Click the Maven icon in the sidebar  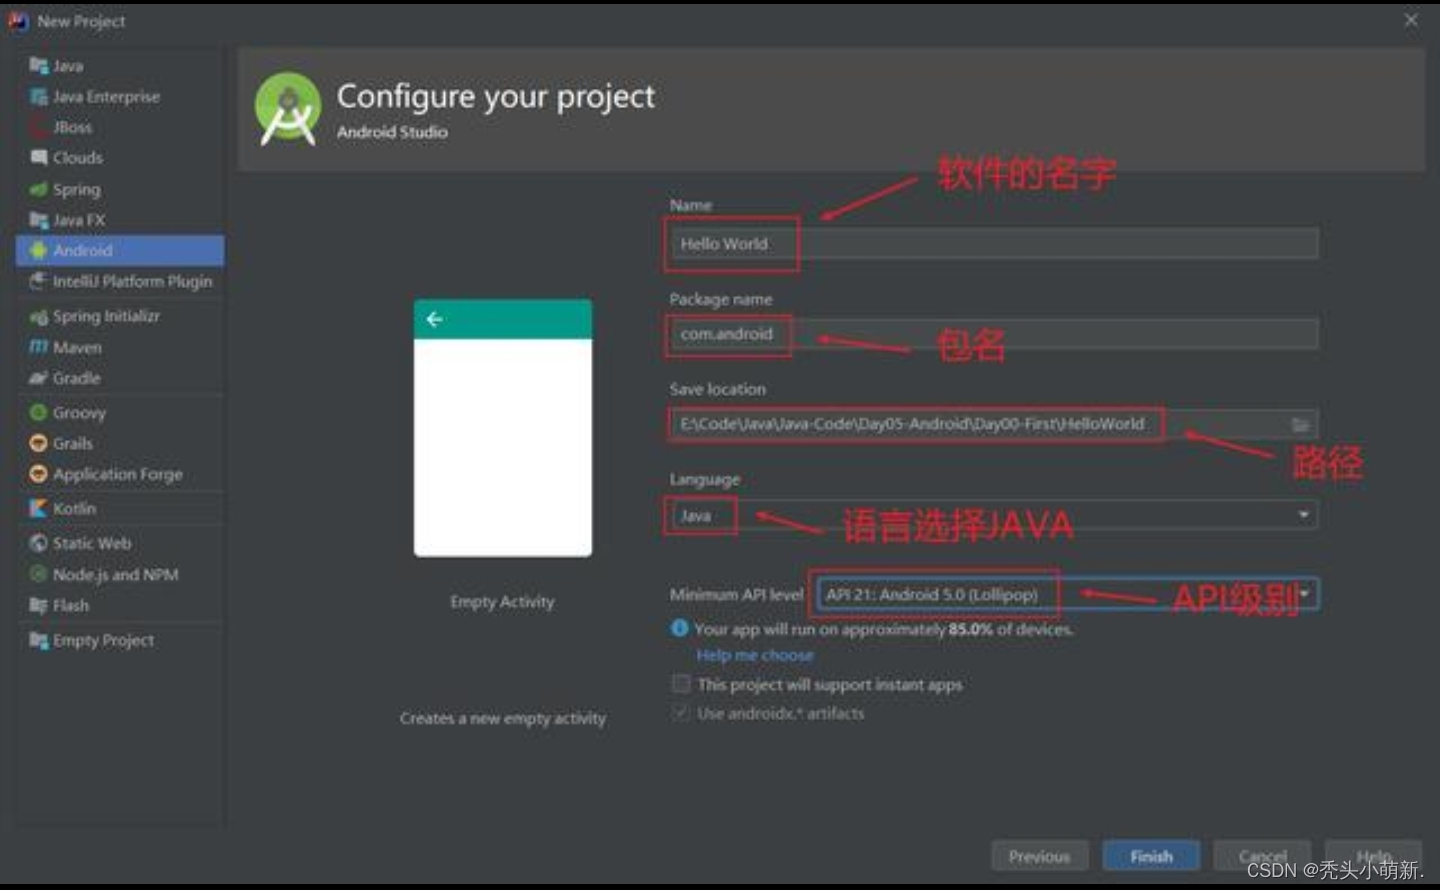(x=39, y=347)
